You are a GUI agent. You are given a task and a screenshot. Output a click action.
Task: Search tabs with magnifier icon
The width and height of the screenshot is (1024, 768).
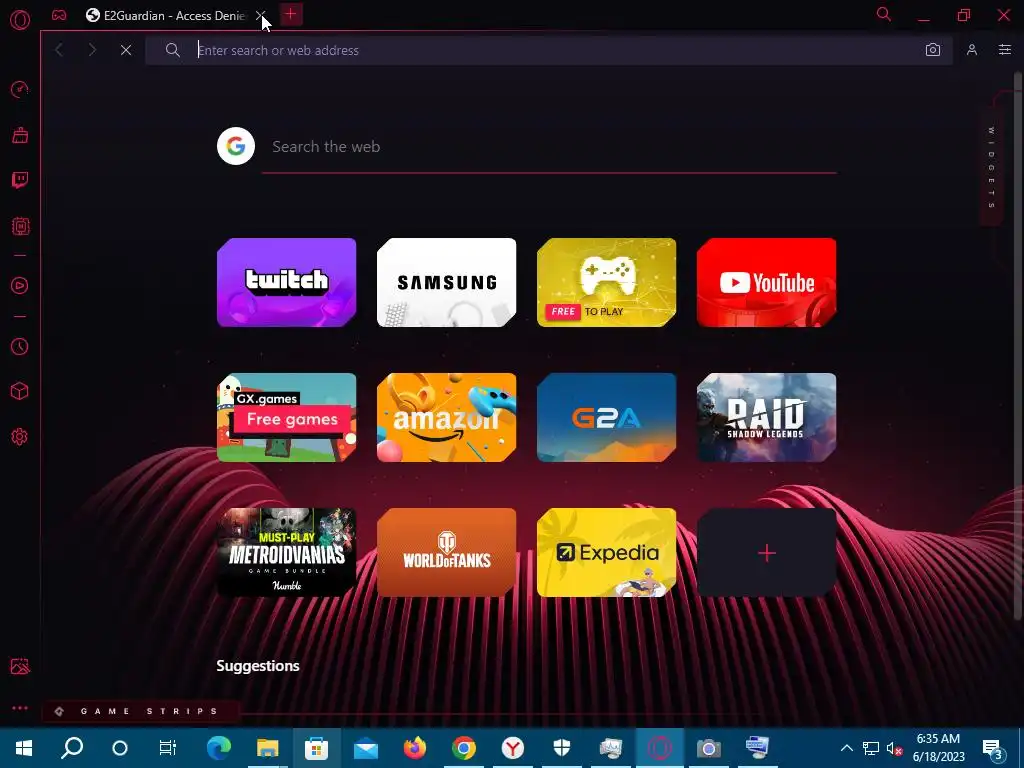[x=884, y=14]
